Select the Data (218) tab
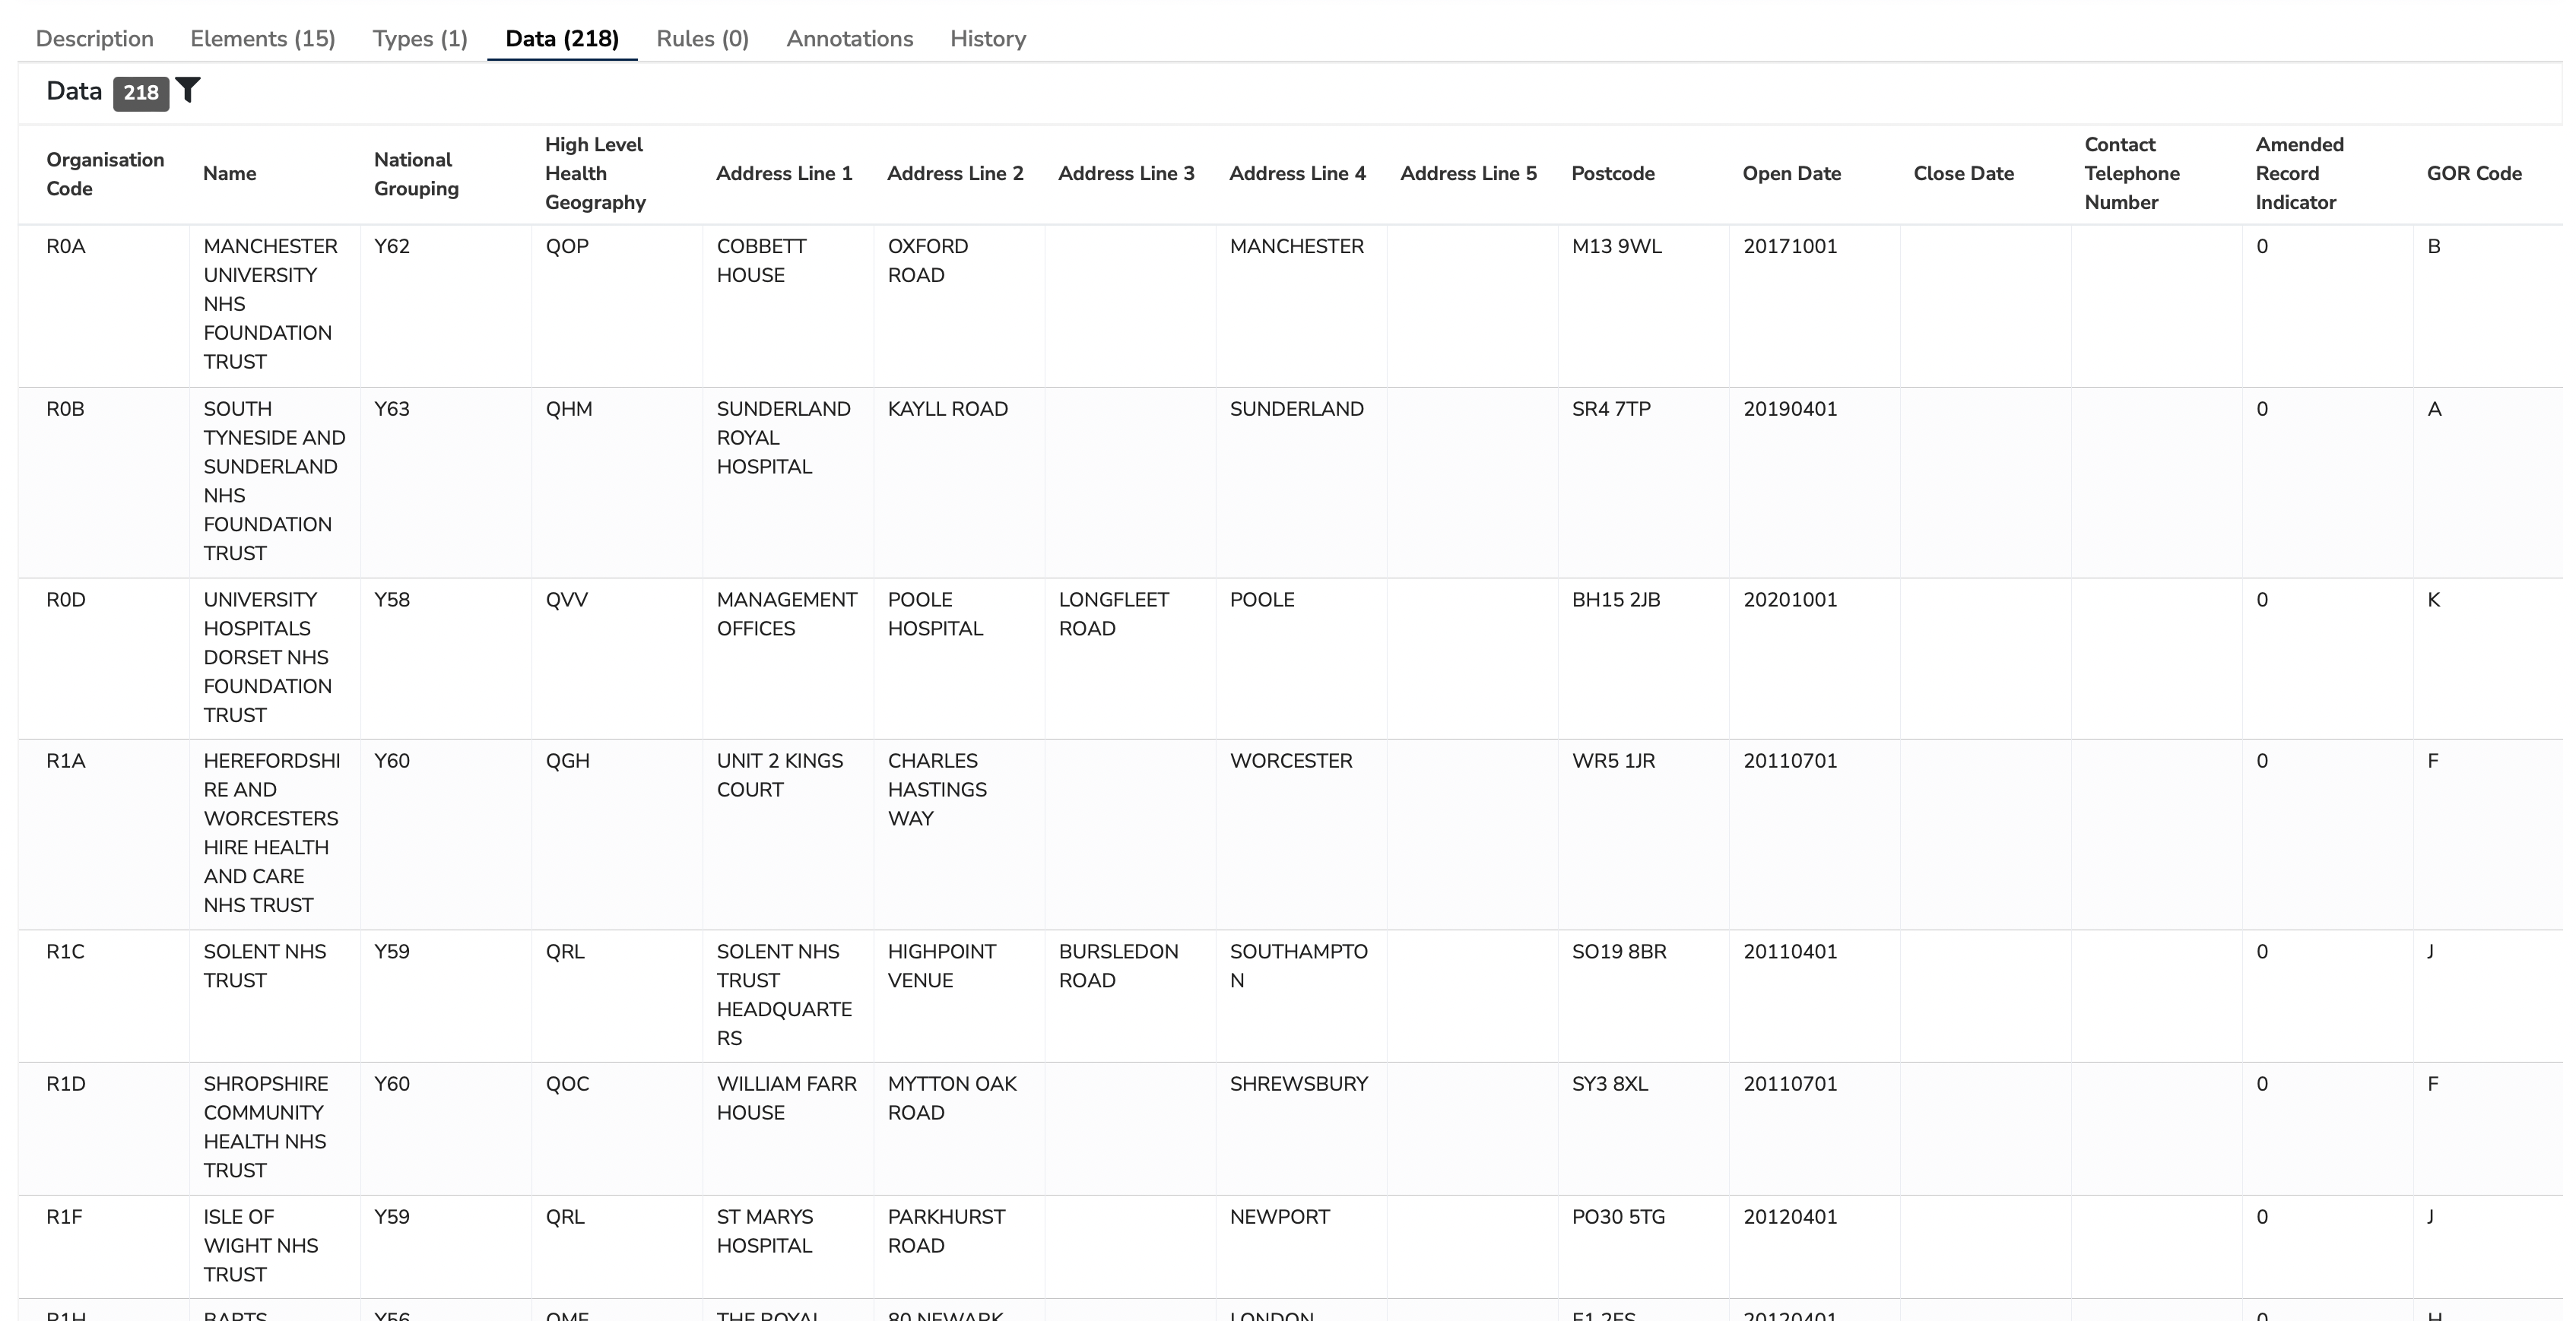 (562, 39)
